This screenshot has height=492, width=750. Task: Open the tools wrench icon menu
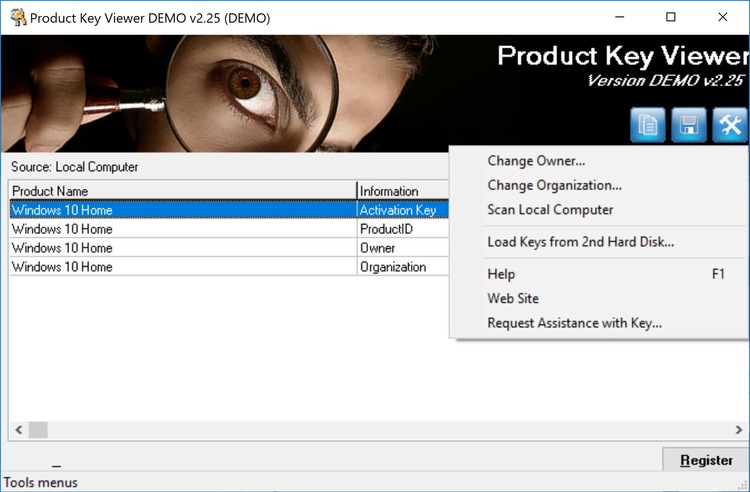tap(730, 125)
